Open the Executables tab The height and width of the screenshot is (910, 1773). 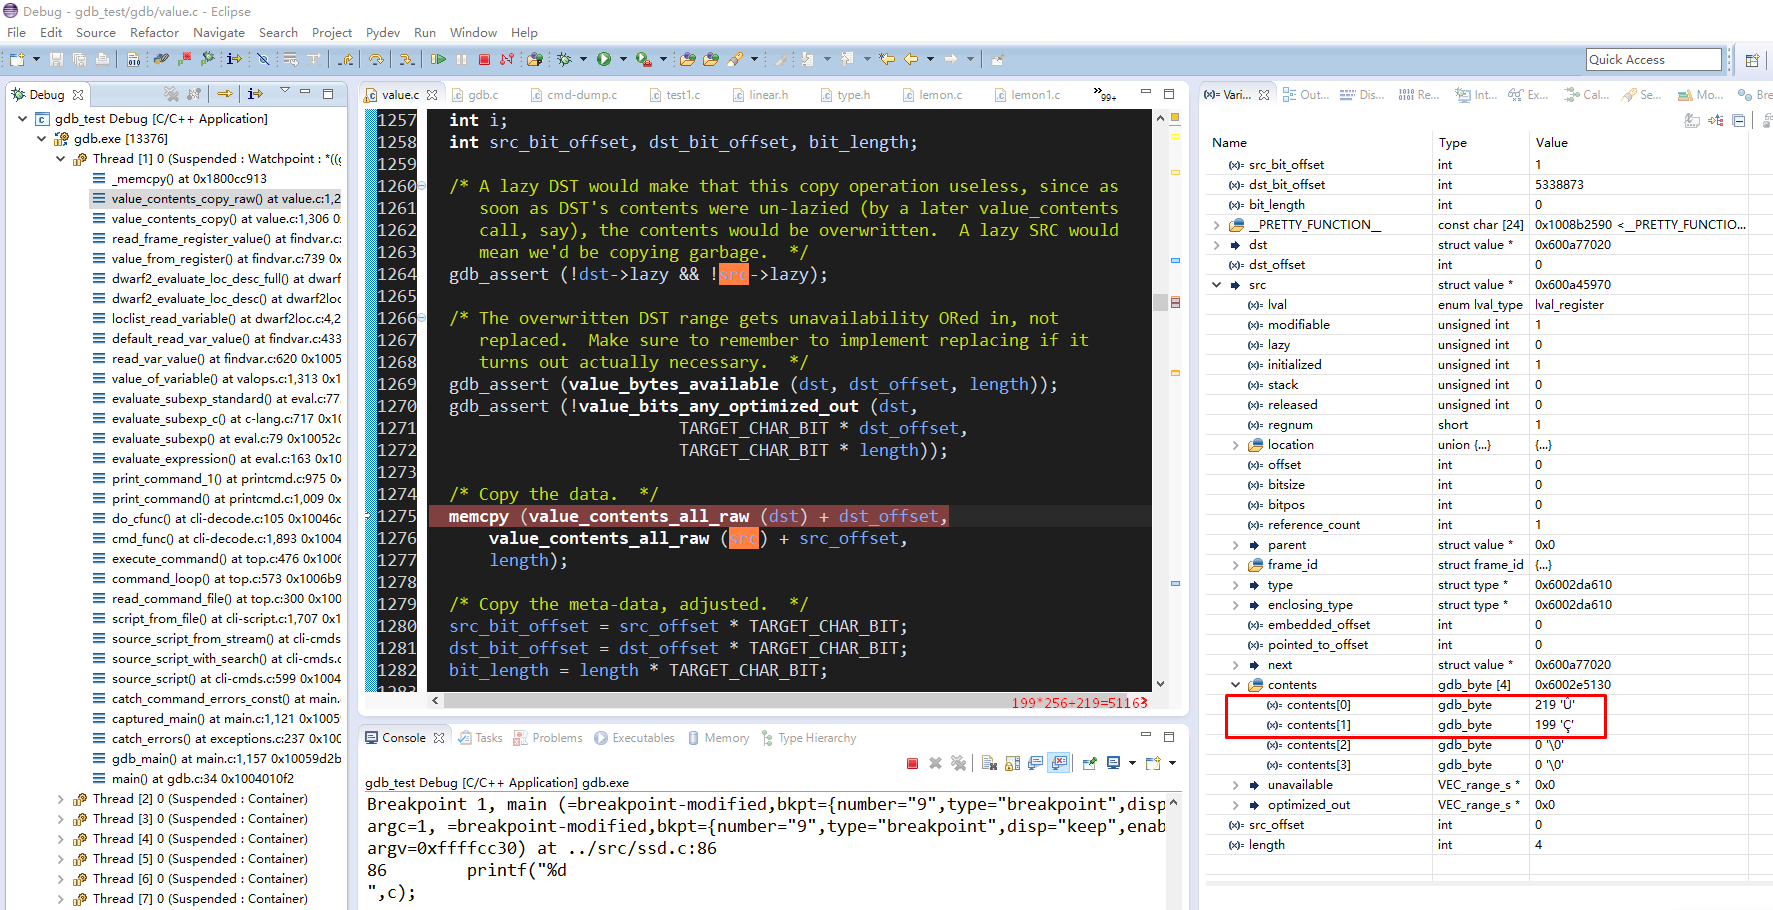[x=634, y=738]
